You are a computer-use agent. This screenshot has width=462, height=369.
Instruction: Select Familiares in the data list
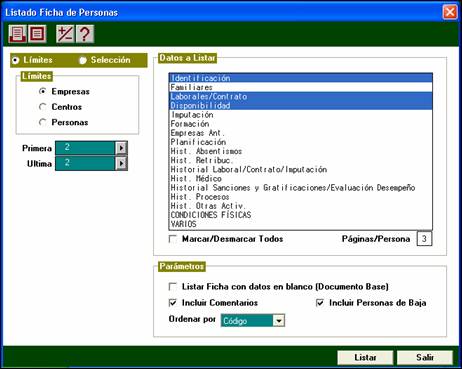pyautogui.click(x=301, y=87)
